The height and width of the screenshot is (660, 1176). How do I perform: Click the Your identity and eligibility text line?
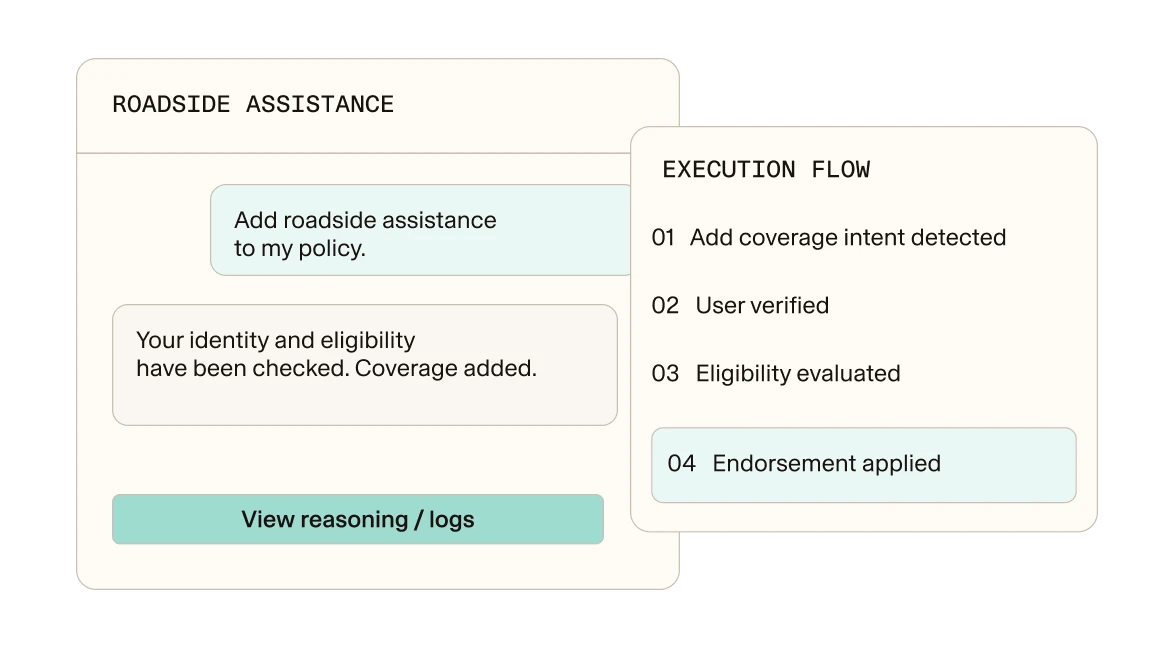tap(275, 340)
